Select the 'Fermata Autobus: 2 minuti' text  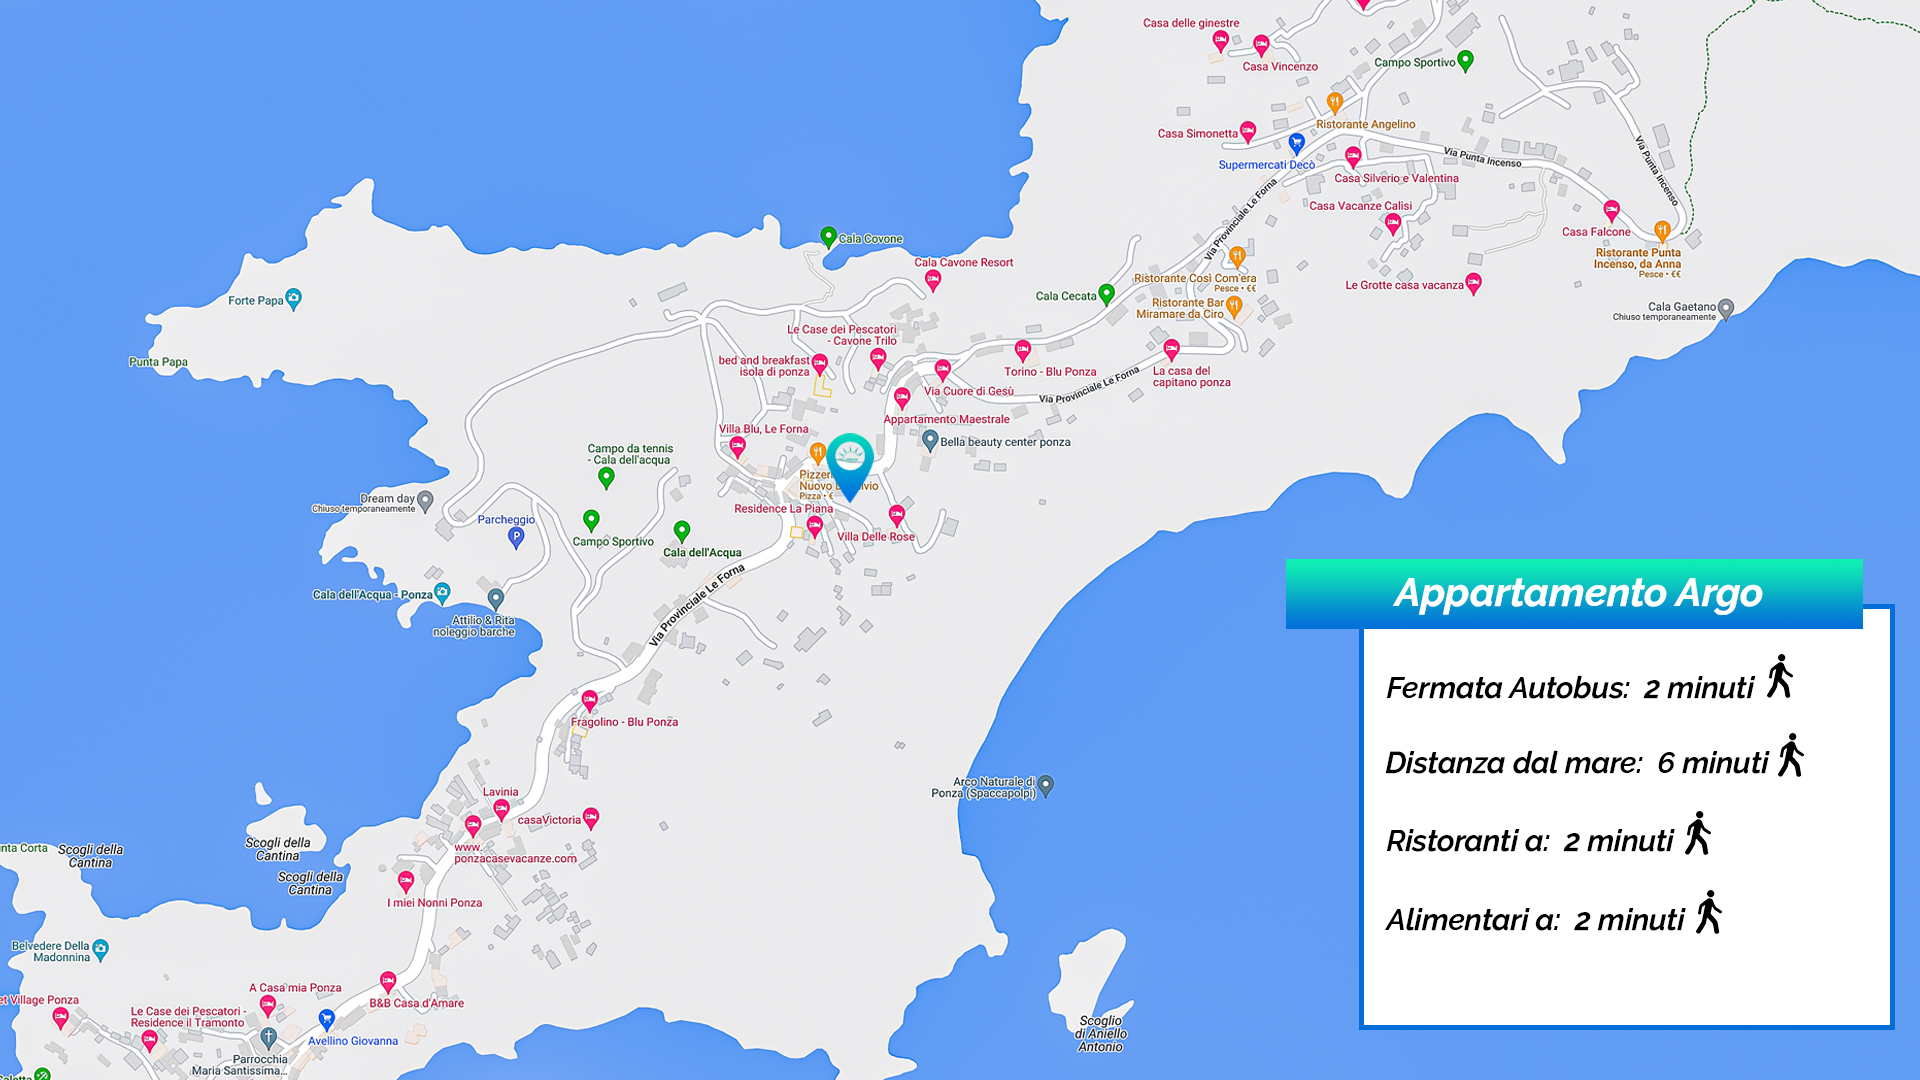pyautogui.click(x=1570, y=688)
